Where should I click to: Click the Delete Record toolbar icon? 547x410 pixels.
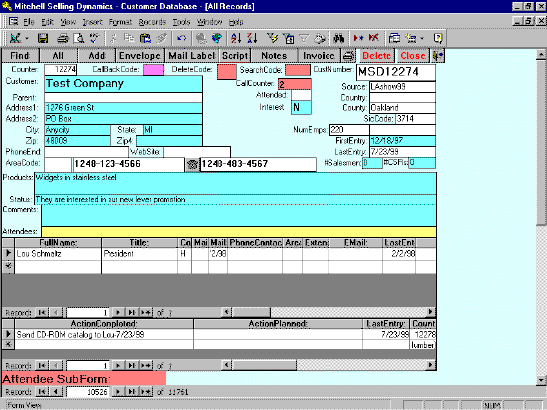pos(374,38)
